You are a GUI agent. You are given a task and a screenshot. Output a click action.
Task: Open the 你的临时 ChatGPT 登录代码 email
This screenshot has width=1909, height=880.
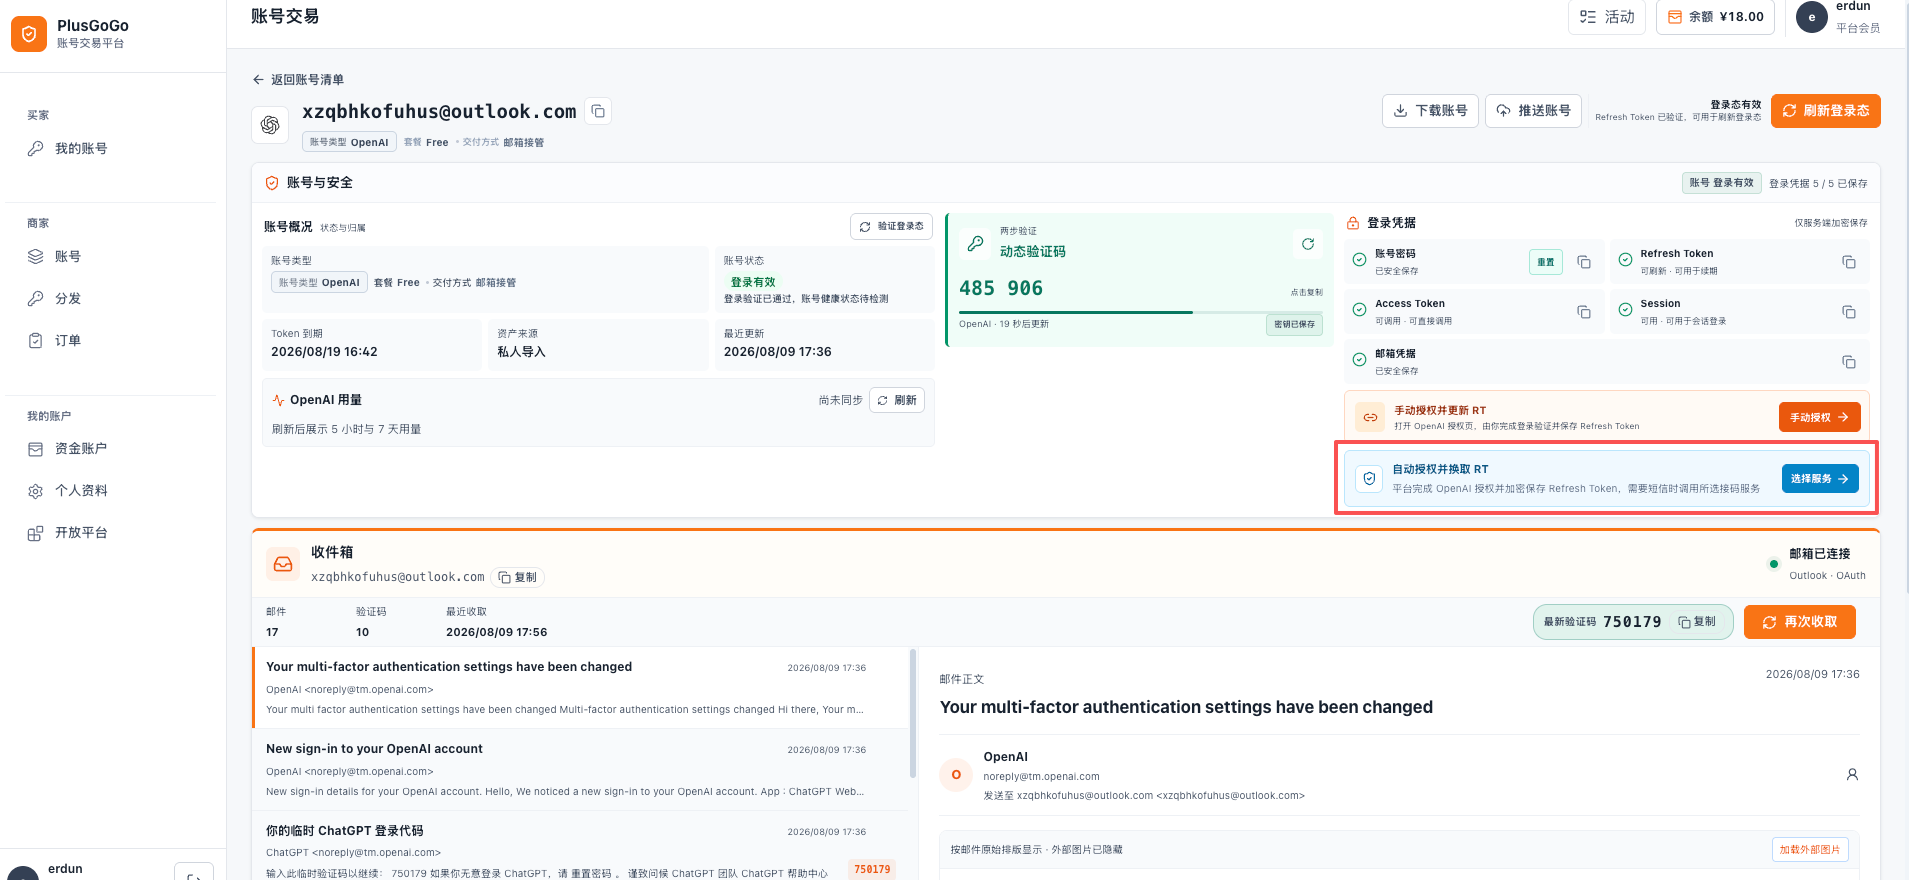[580, 846]
